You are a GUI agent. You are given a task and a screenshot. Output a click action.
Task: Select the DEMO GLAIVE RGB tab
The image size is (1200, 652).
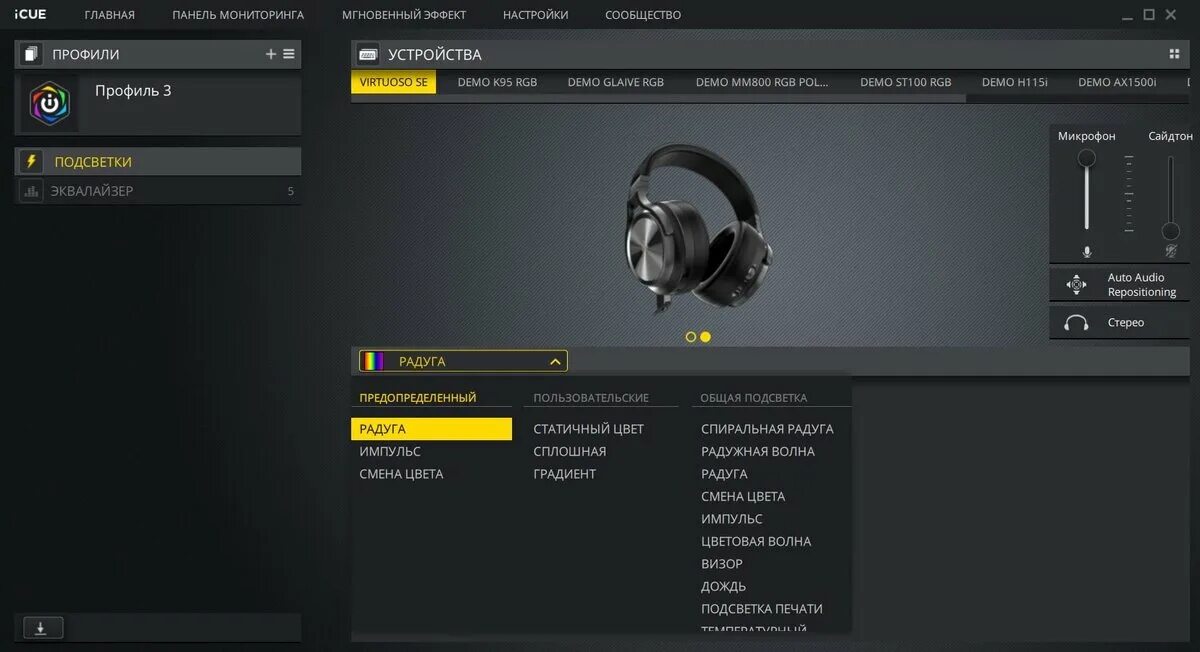click(616, 82)
